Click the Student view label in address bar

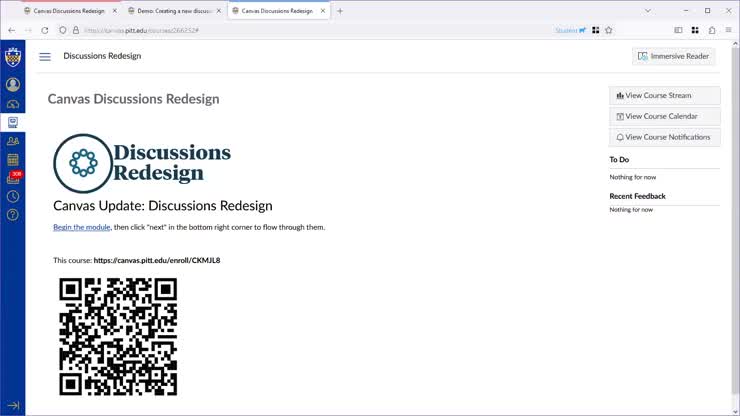click(570, 30)
